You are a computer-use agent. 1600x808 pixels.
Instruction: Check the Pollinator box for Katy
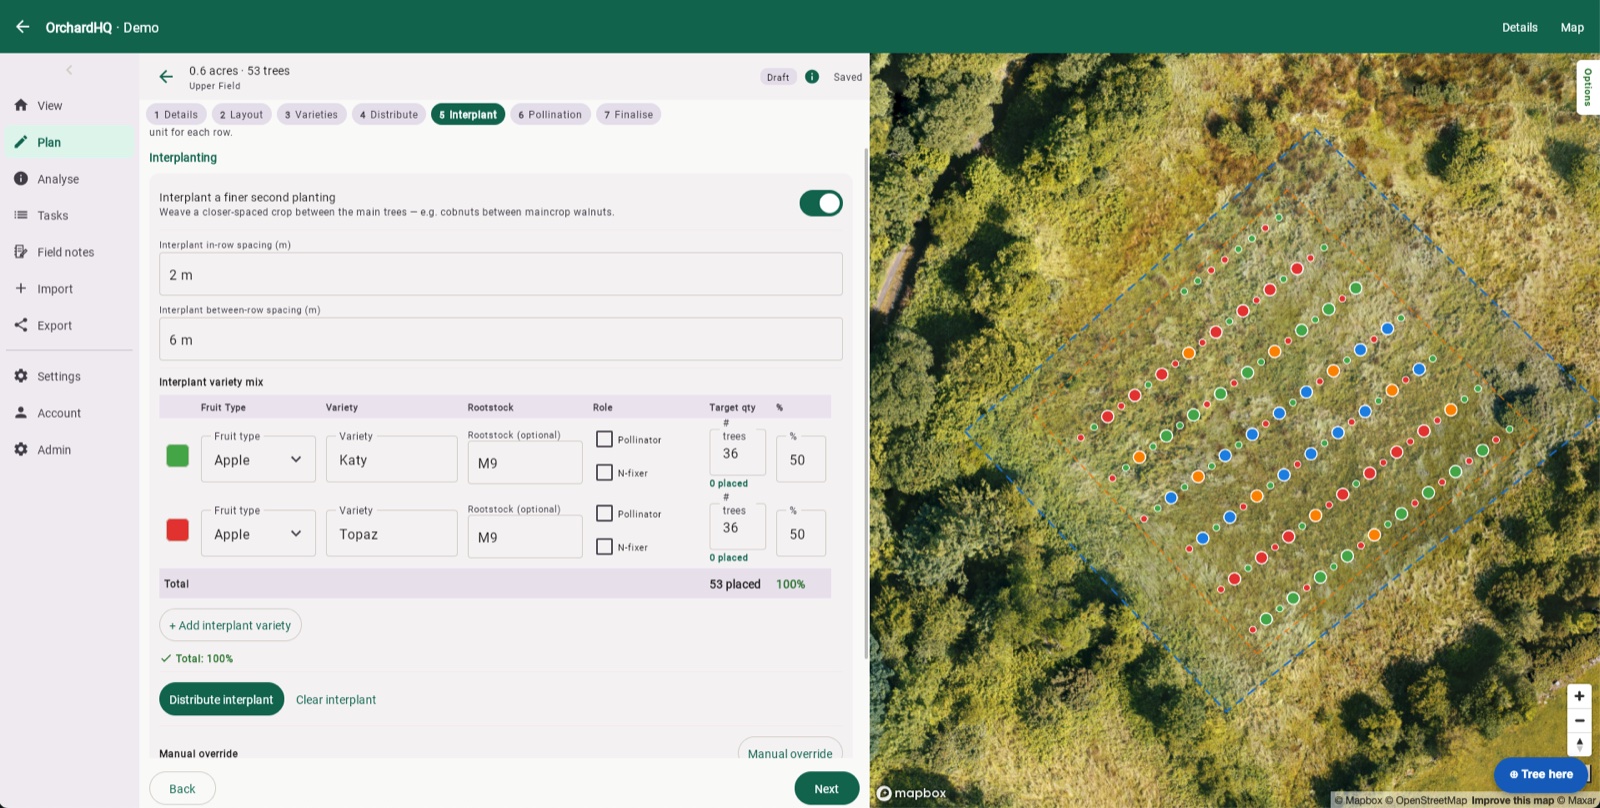(604, 439)
